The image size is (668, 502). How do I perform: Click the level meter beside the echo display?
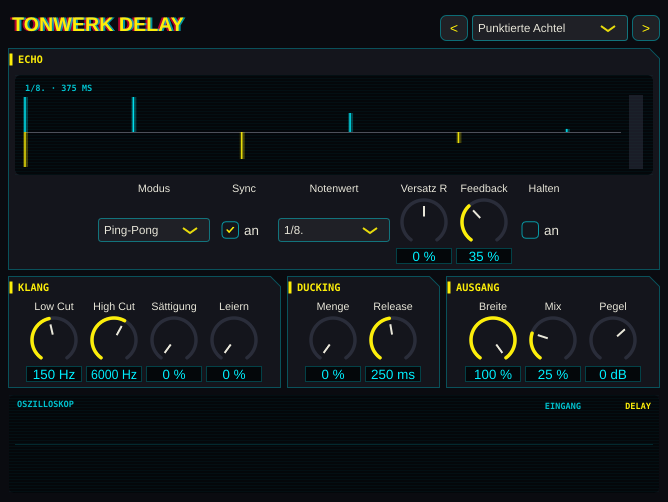coord(636,132)
